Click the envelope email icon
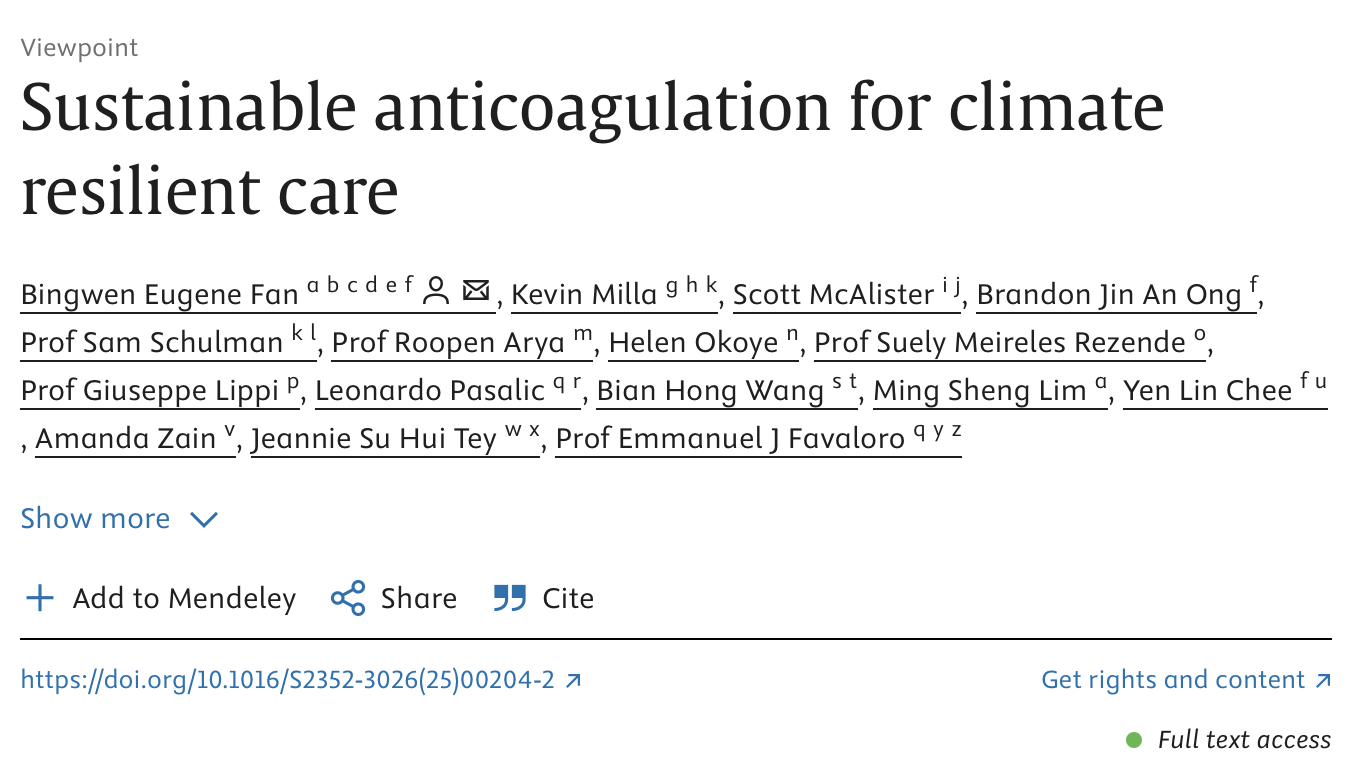Viewport: 1370px width, 776px height. (x=476, y=291)
